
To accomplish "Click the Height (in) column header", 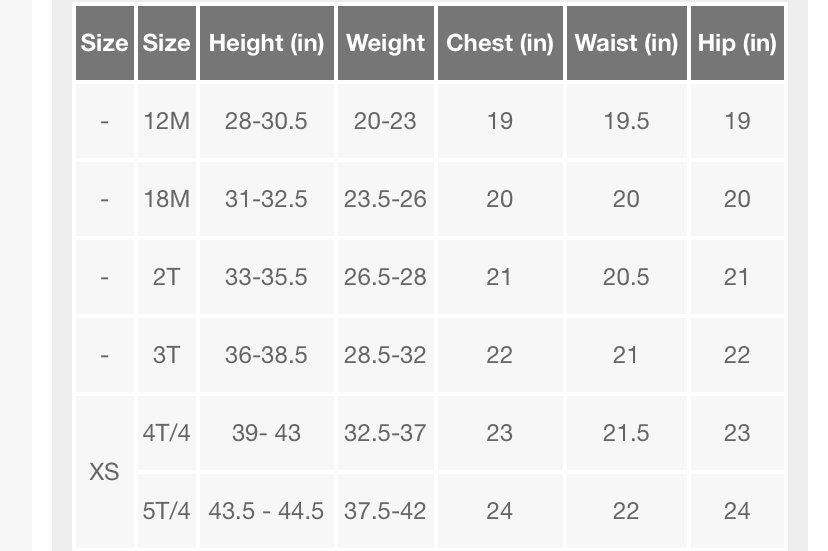I will 266,43.
